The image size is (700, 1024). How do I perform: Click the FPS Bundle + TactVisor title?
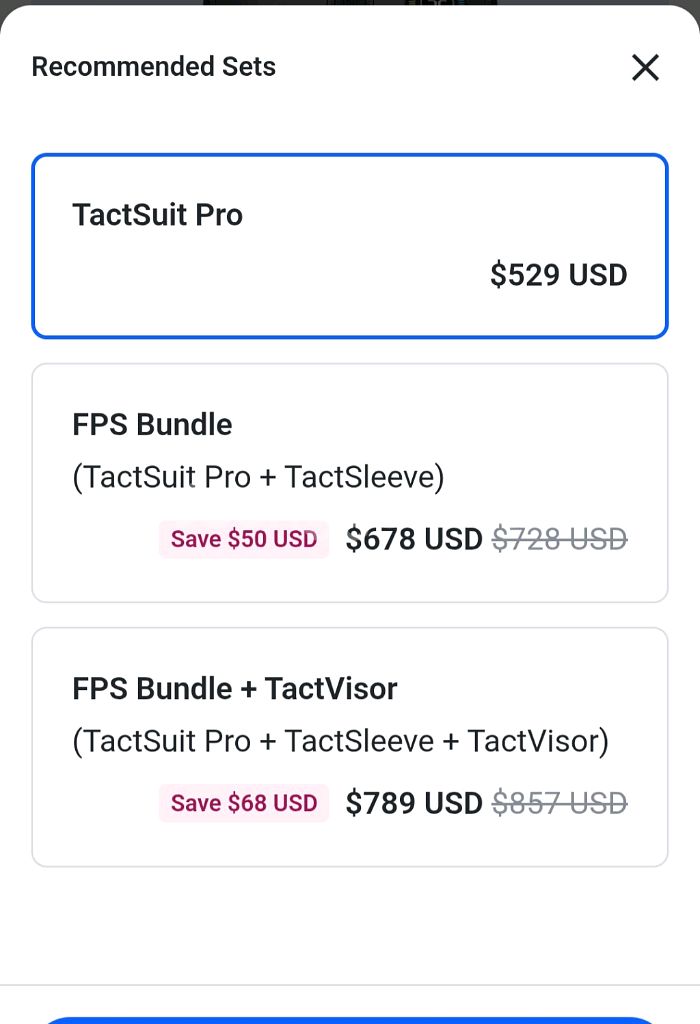(234, 689)
